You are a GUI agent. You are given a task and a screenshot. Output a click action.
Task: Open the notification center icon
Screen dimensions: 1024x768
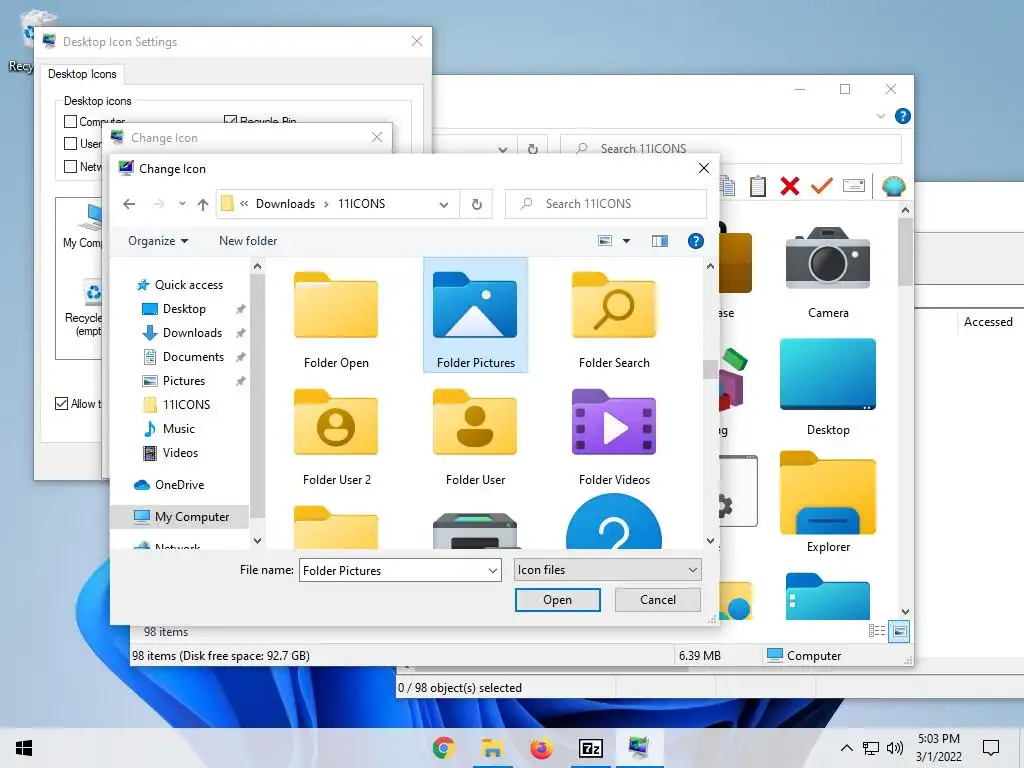[x=991, y=748]
